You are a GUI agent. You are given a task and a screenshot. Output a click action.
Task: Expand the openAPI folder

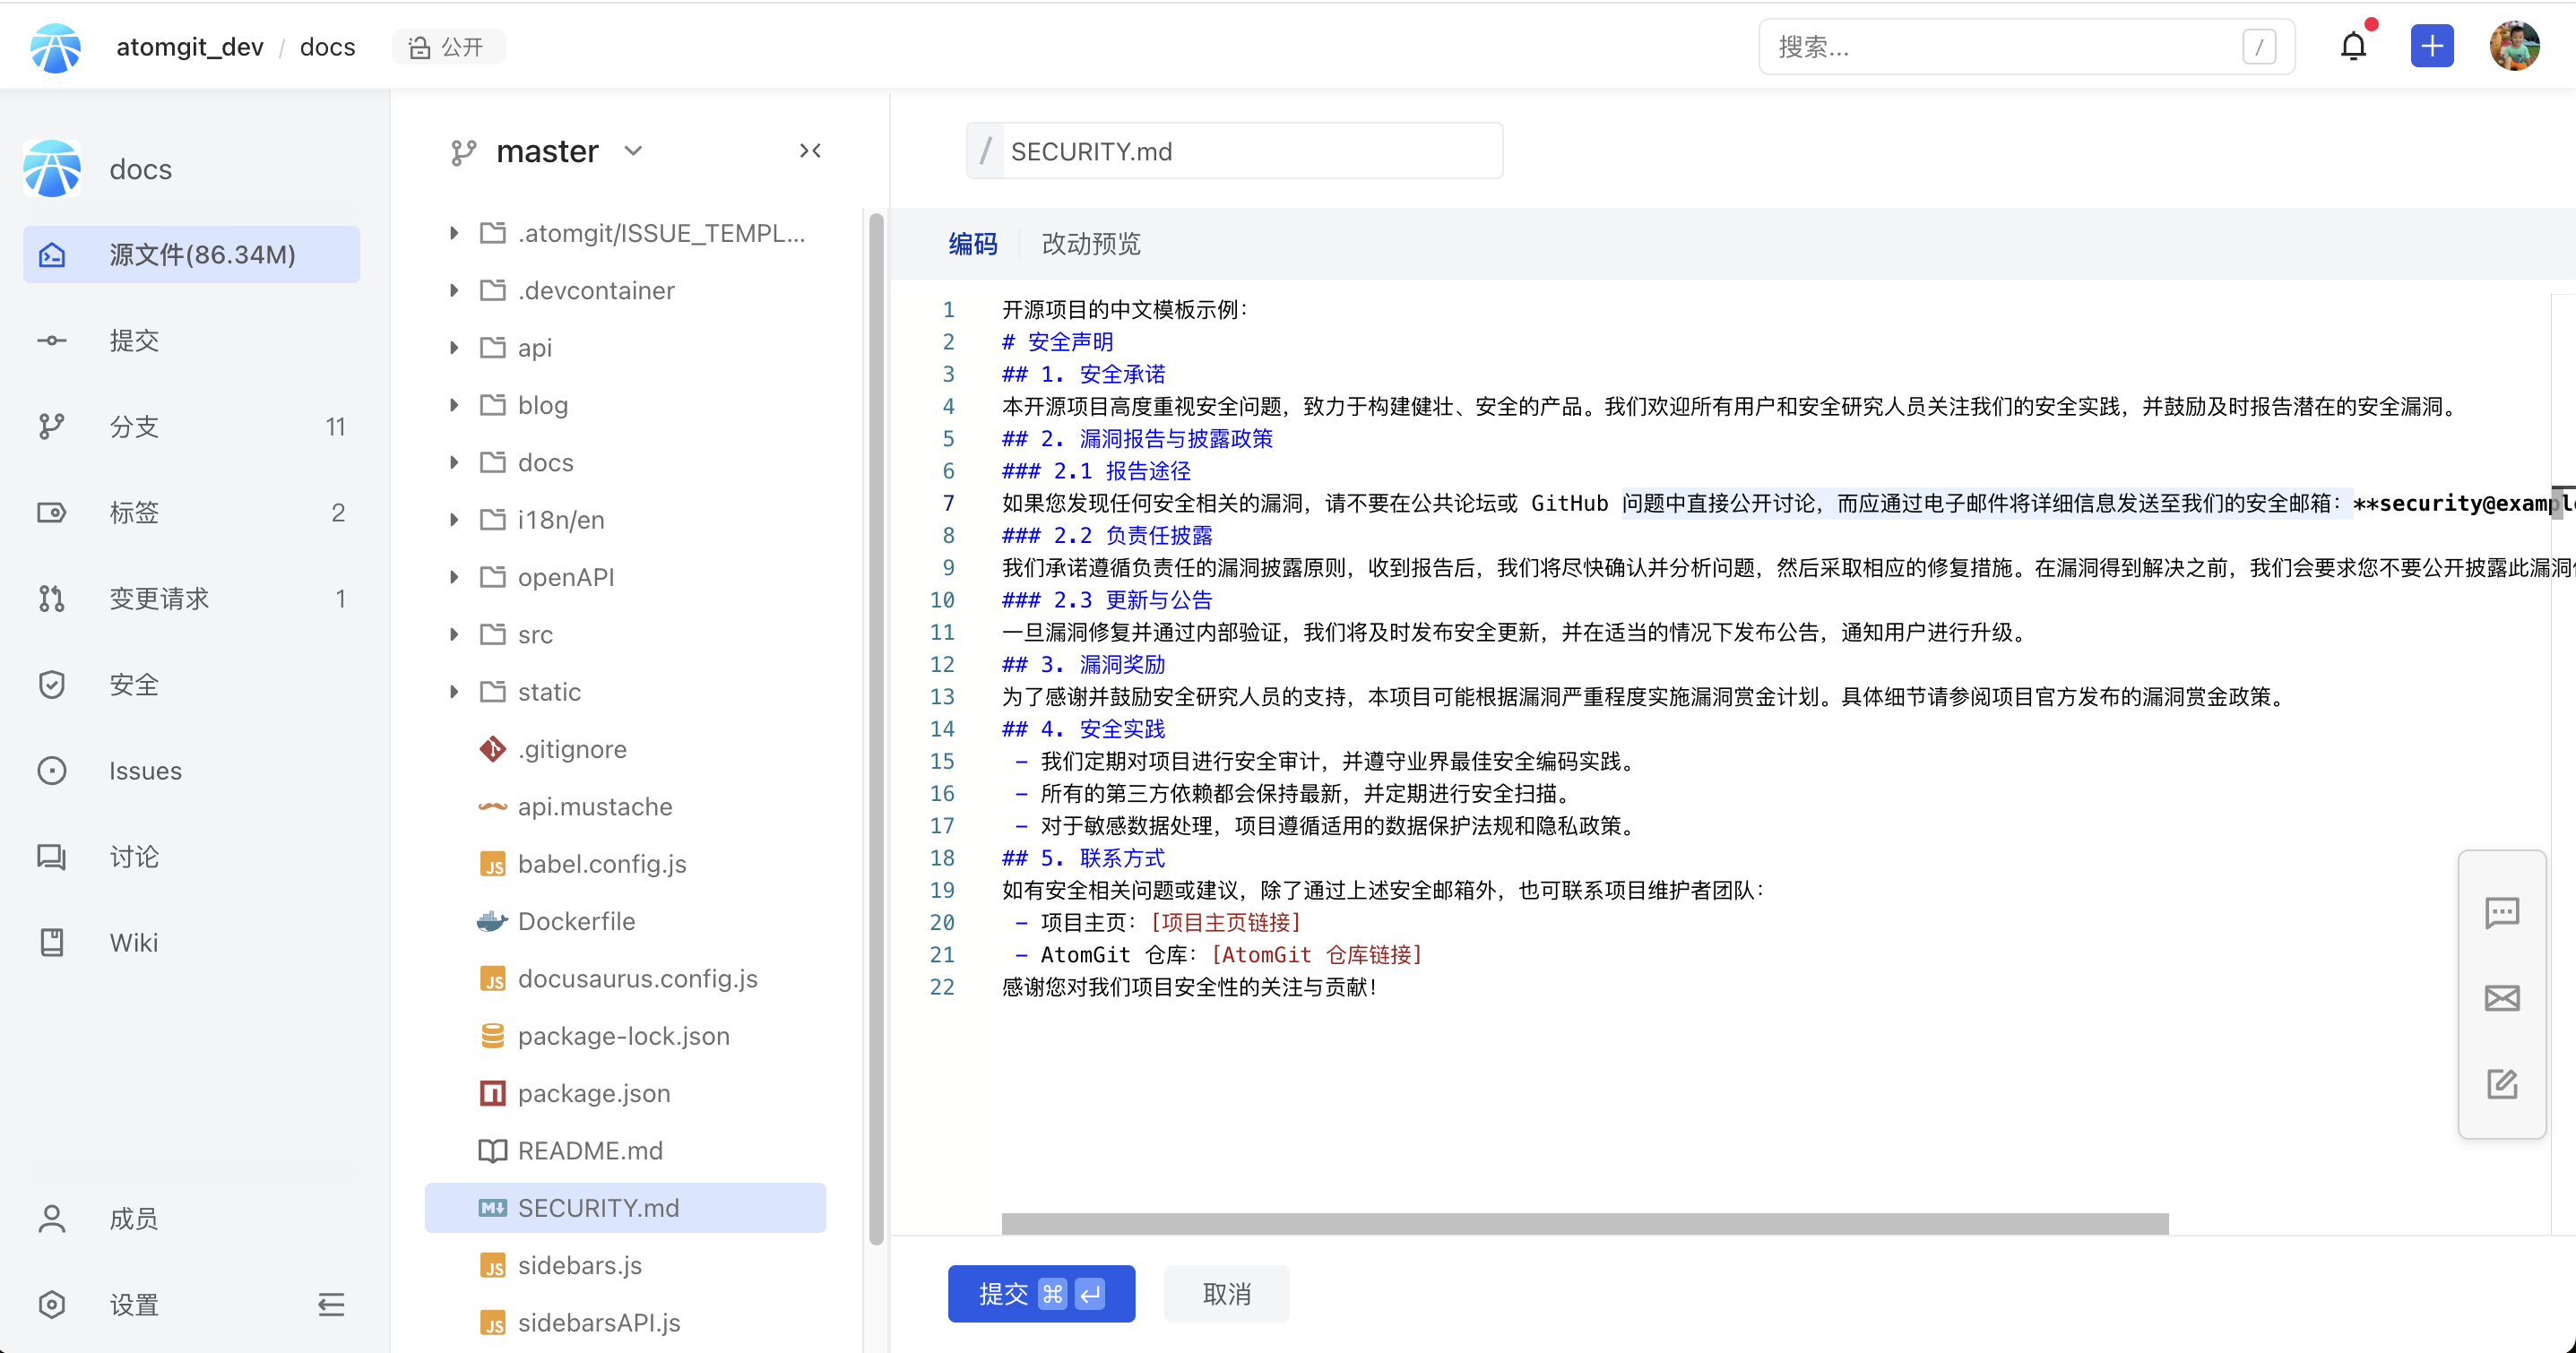pyautogui.click(x=454, y=577)
